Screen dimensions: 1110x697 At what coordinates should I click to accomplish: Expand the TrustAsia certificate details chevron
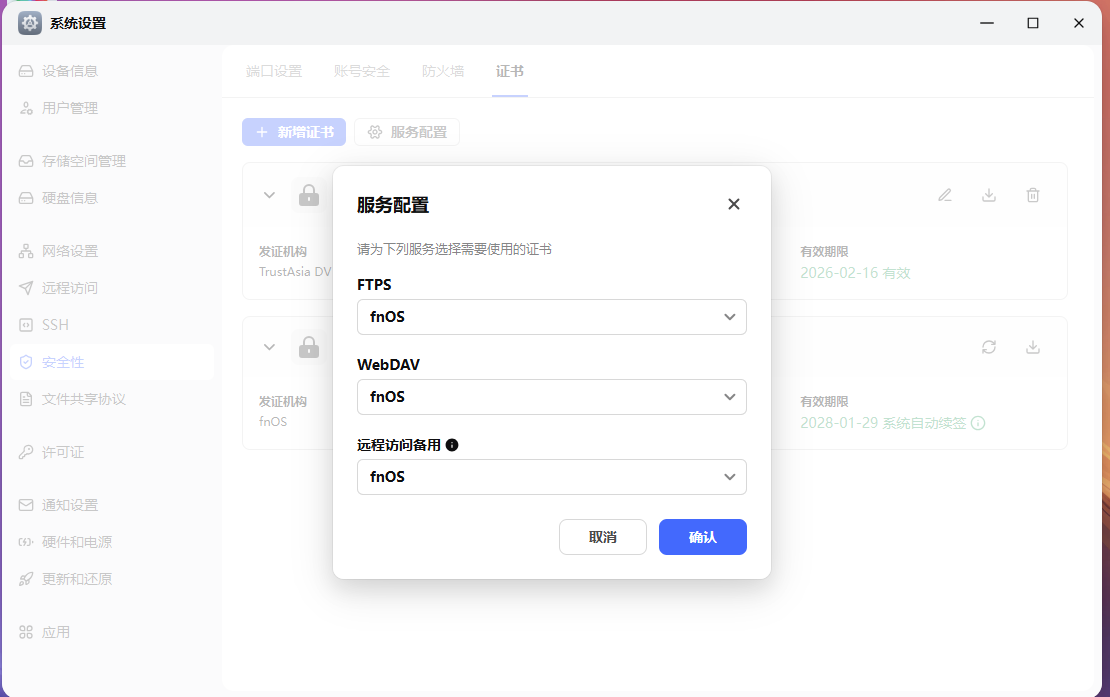pos(268,195)
